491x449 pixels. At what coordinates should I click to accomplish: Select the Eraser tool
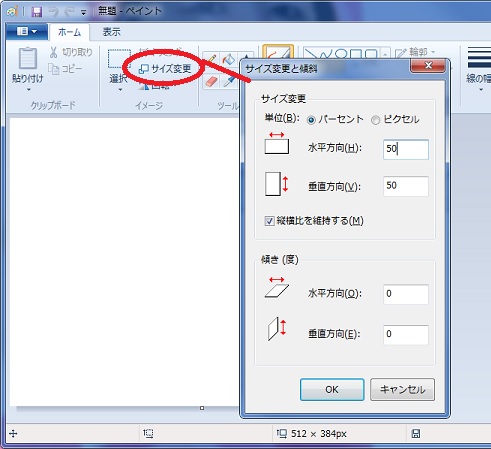[x=211, y=81]
